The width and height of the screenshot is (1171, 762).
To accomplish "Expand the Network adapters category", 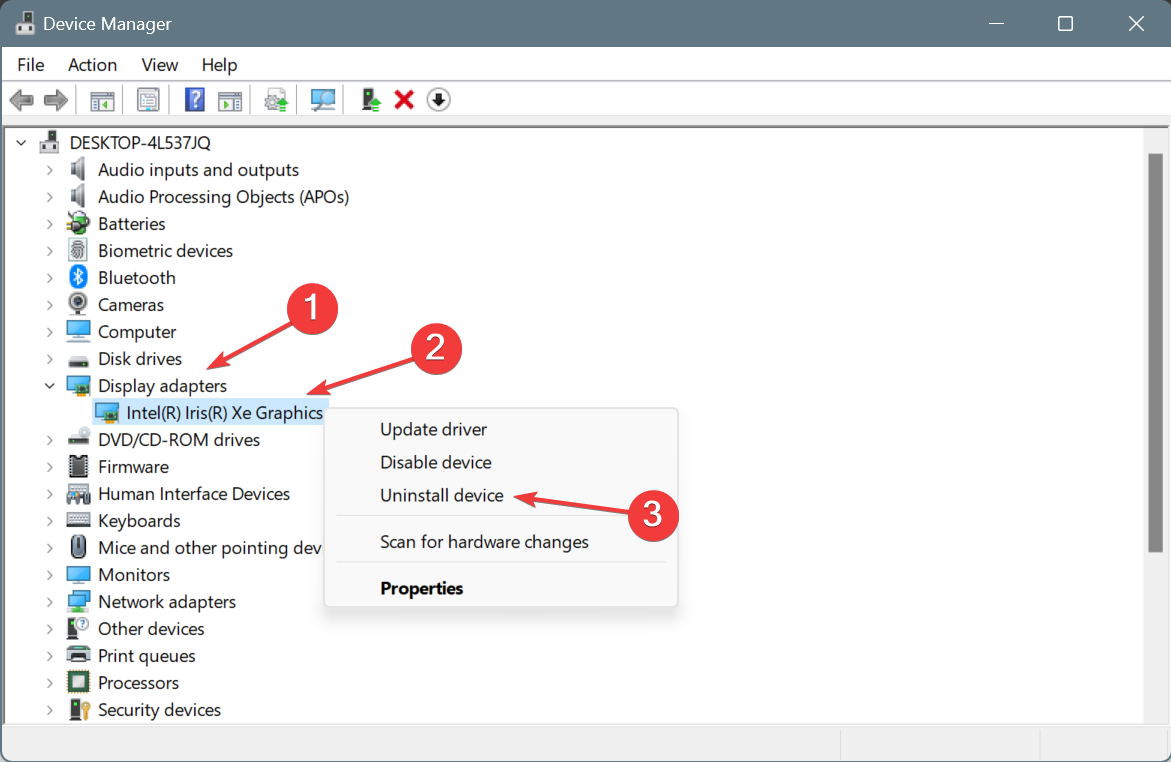I will pyautogui.click(x=49, y=601).
